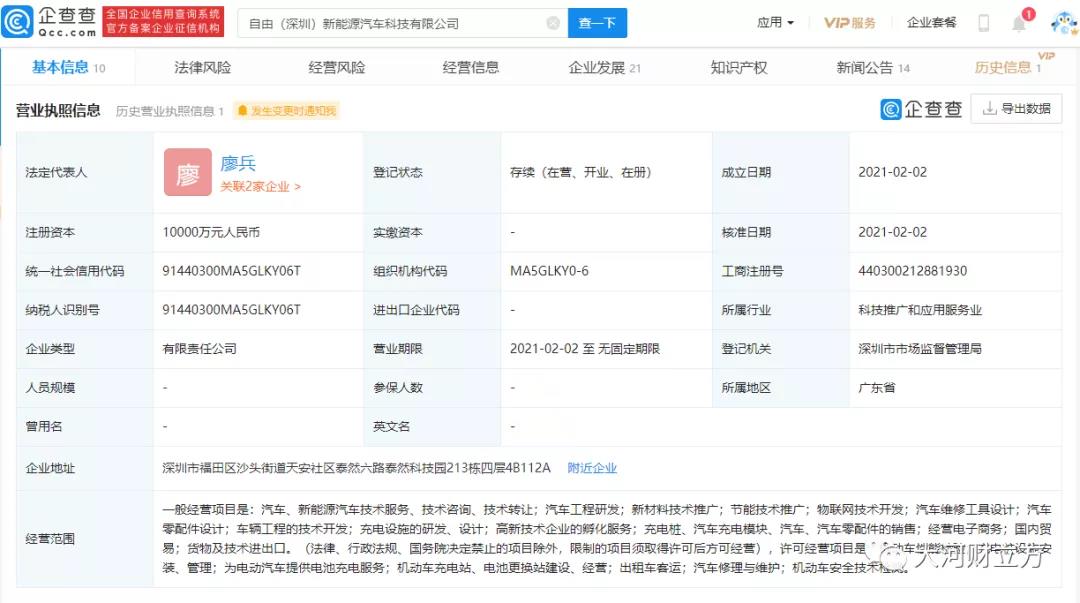Click the 导出数据 export button
The image size is (1080, 603).
(x=1017, y=109)
